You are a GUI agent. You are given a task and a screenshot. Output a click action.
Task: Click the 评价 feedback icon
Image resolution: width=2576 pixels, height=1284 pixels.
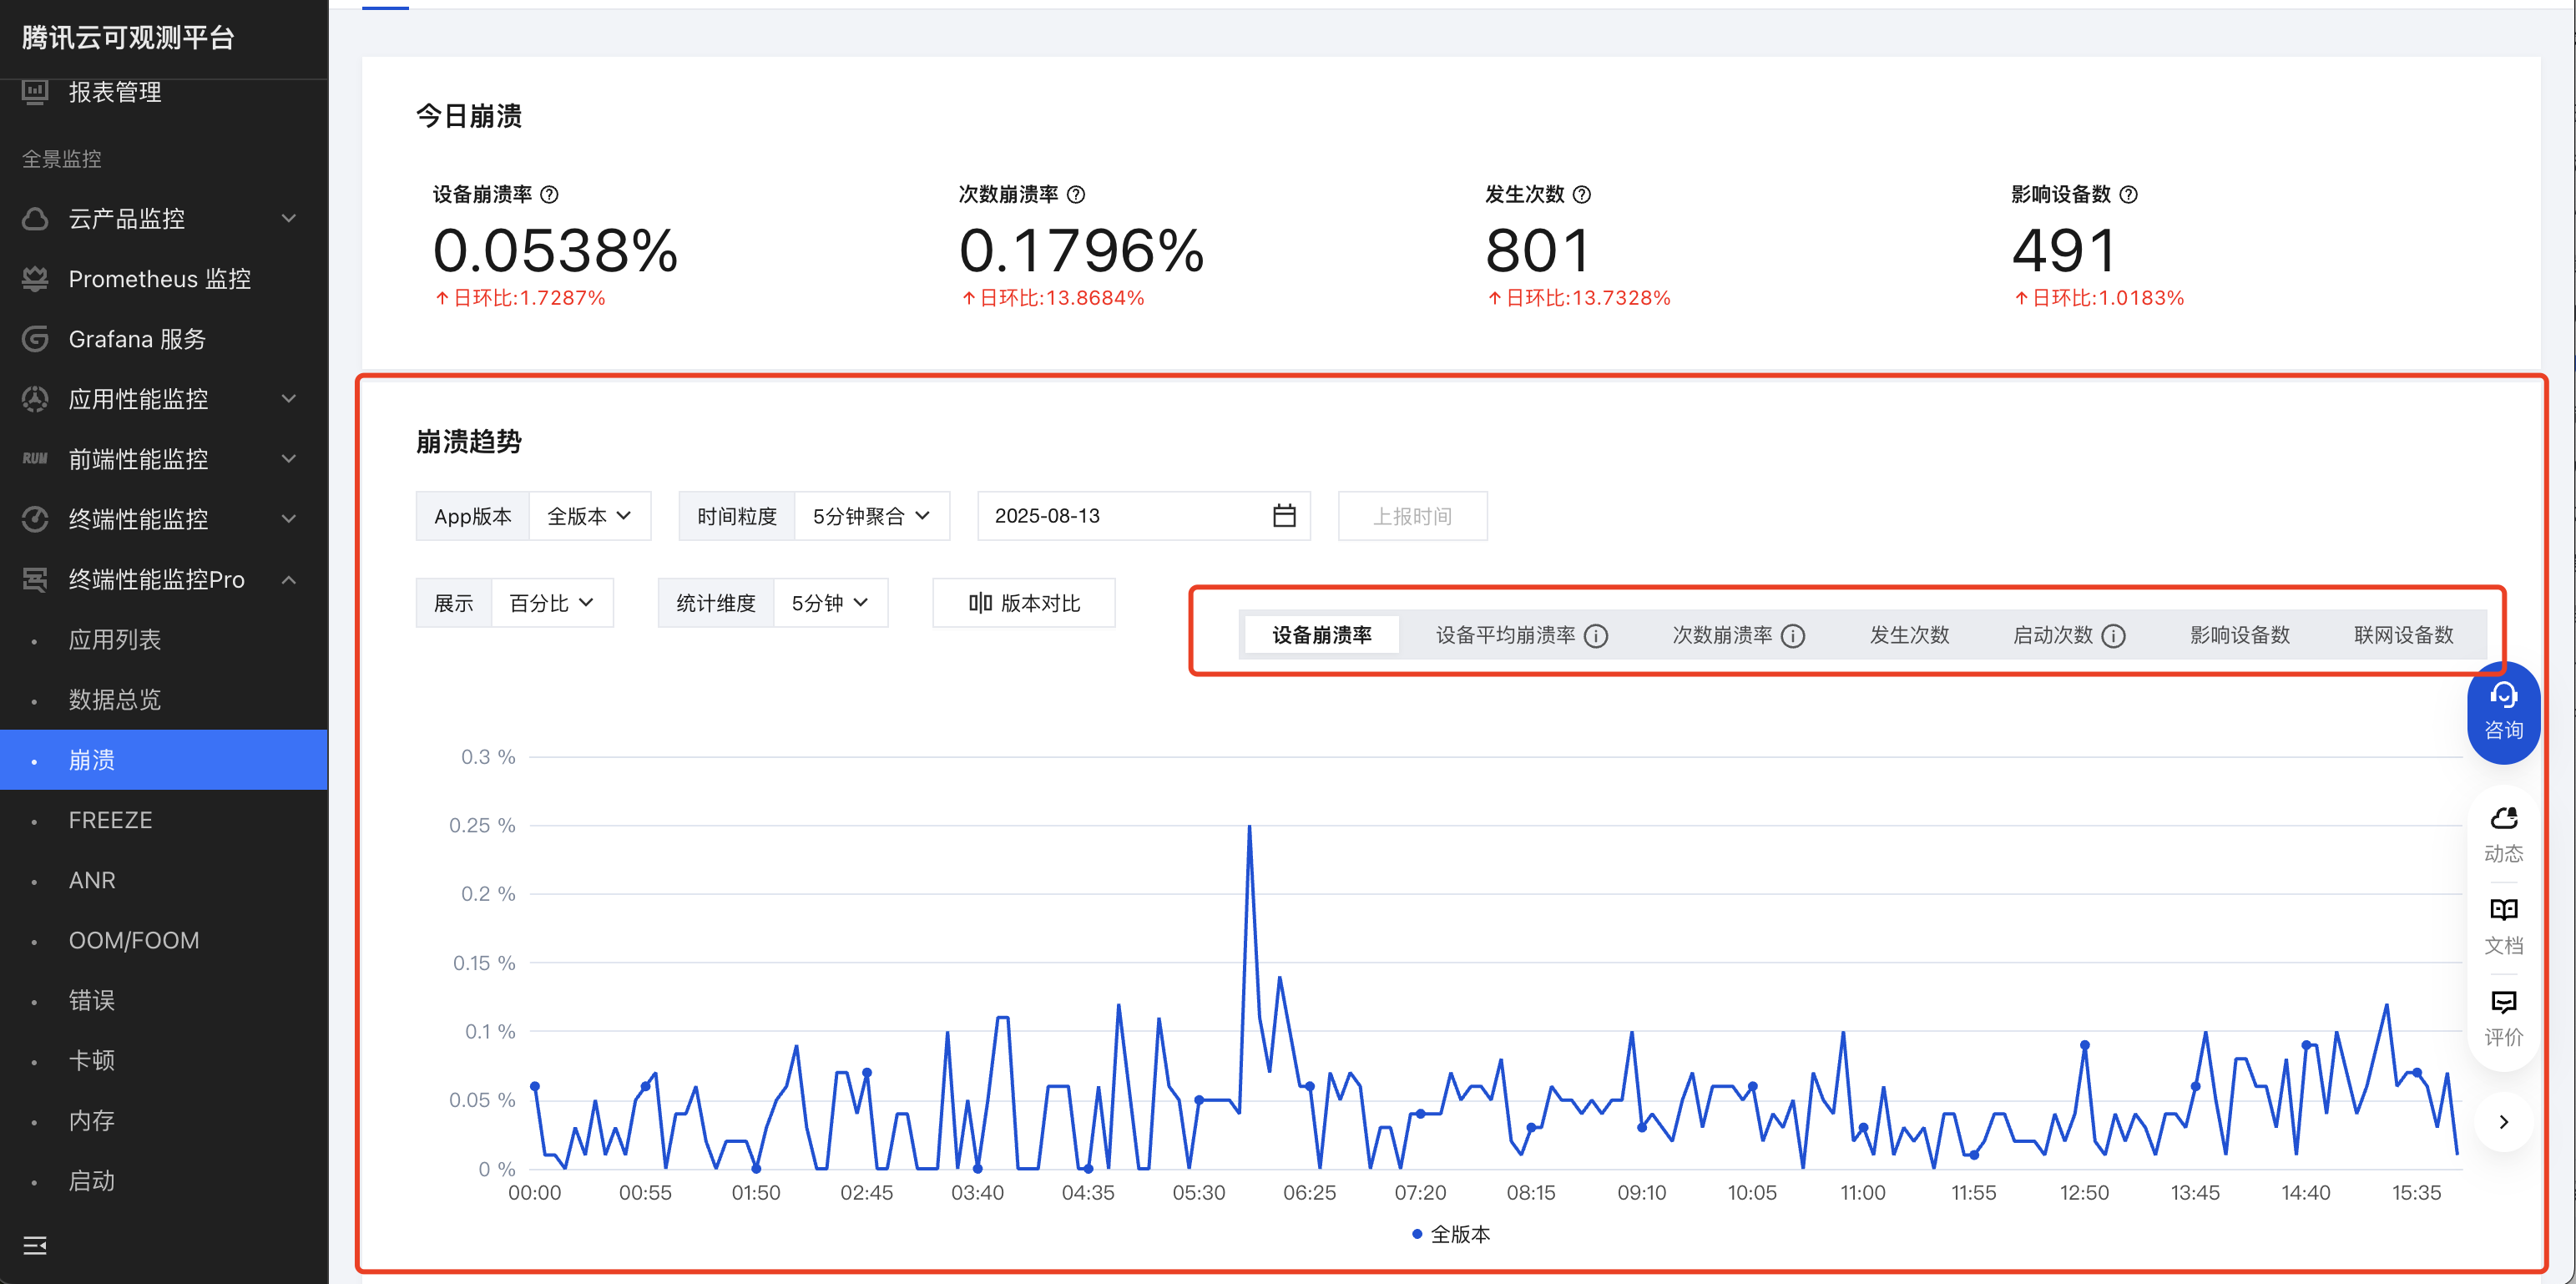[2503, 1002]
